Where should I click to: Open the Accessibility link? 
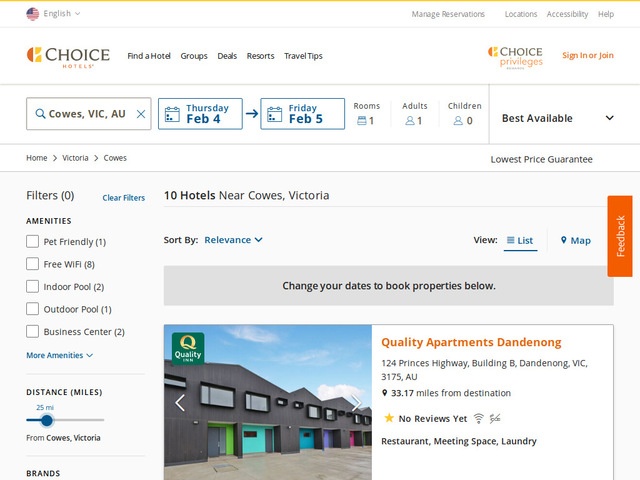click(x=567, y=14)
